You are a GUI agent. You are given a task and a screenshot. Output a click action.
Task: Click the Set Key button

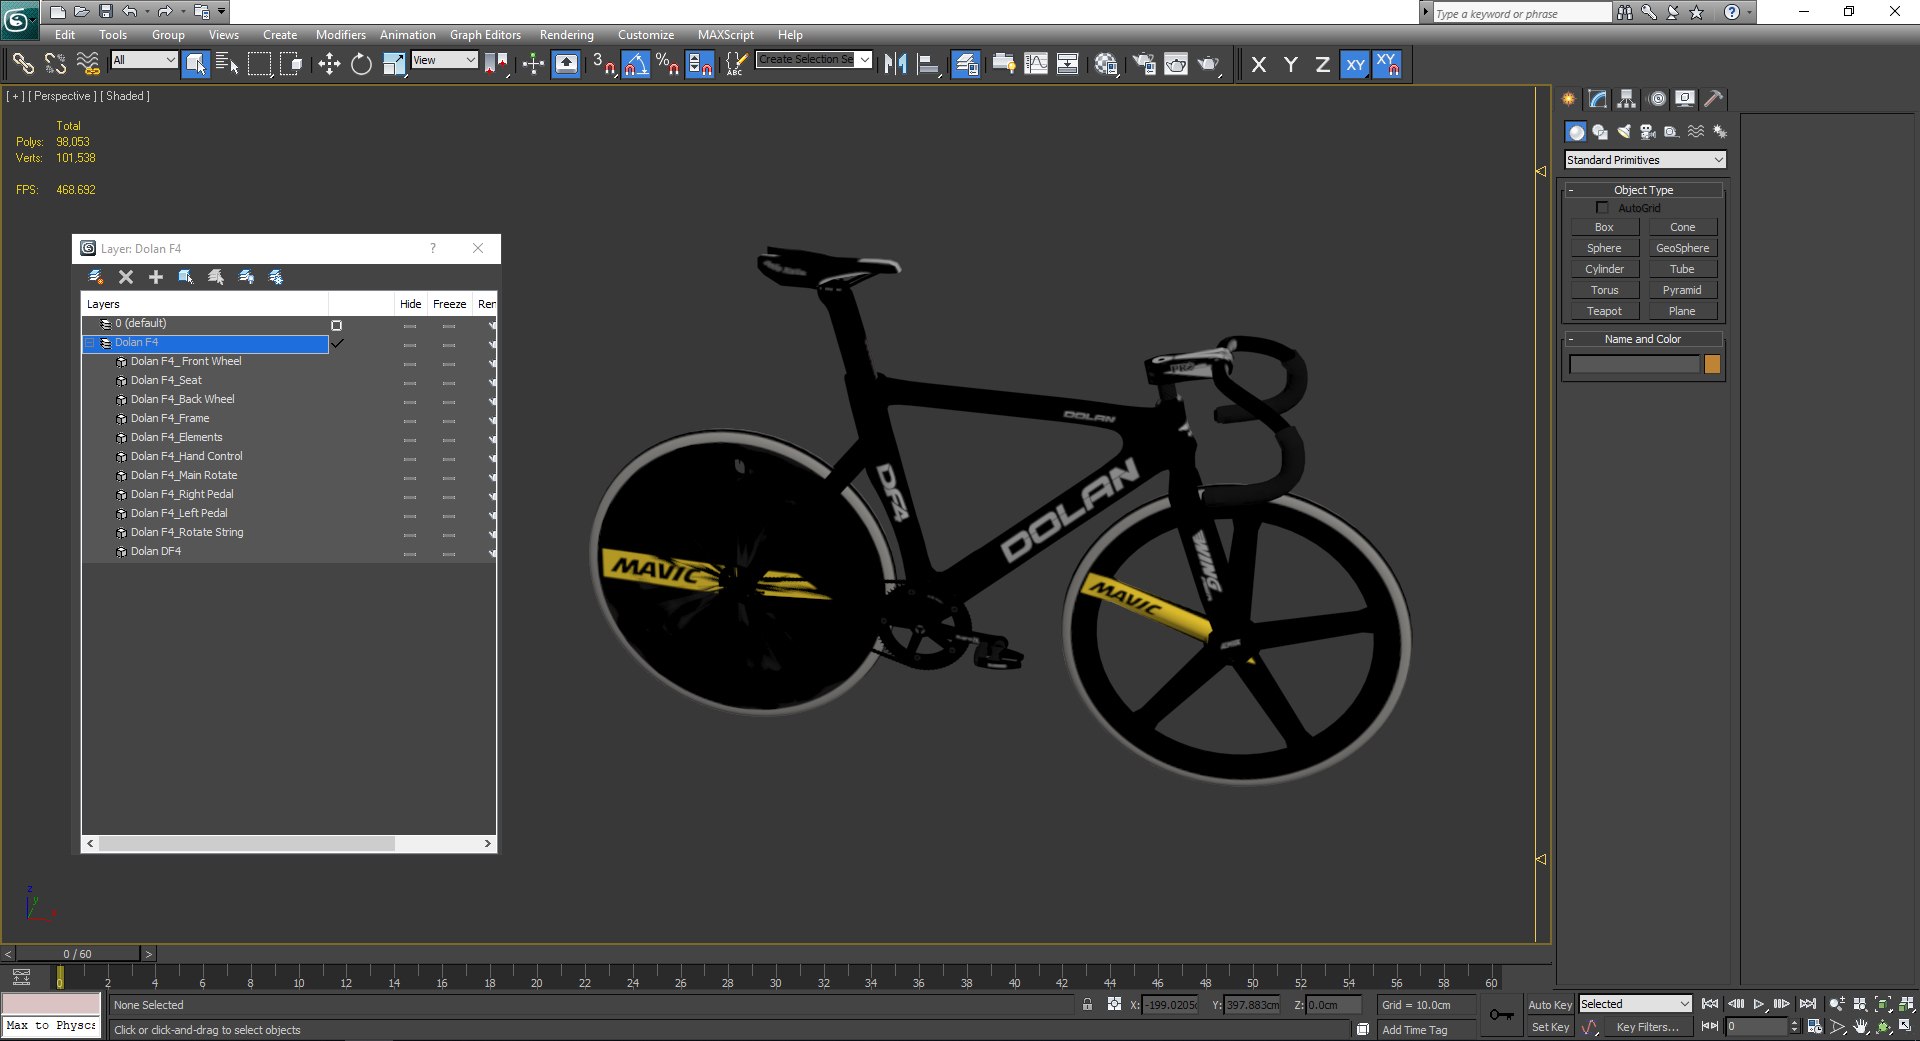point(1550,1027)
